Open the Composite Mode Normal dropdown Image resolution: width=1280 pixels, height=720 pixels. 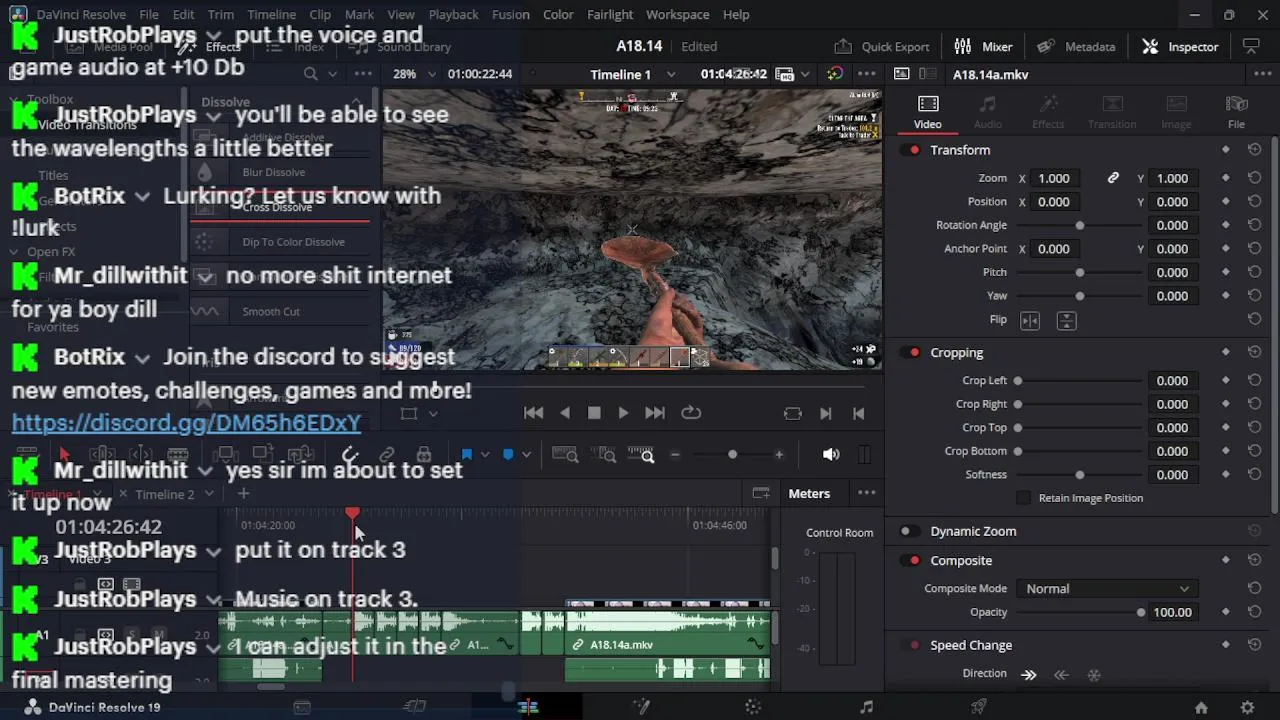click(x=1107, y=589)
